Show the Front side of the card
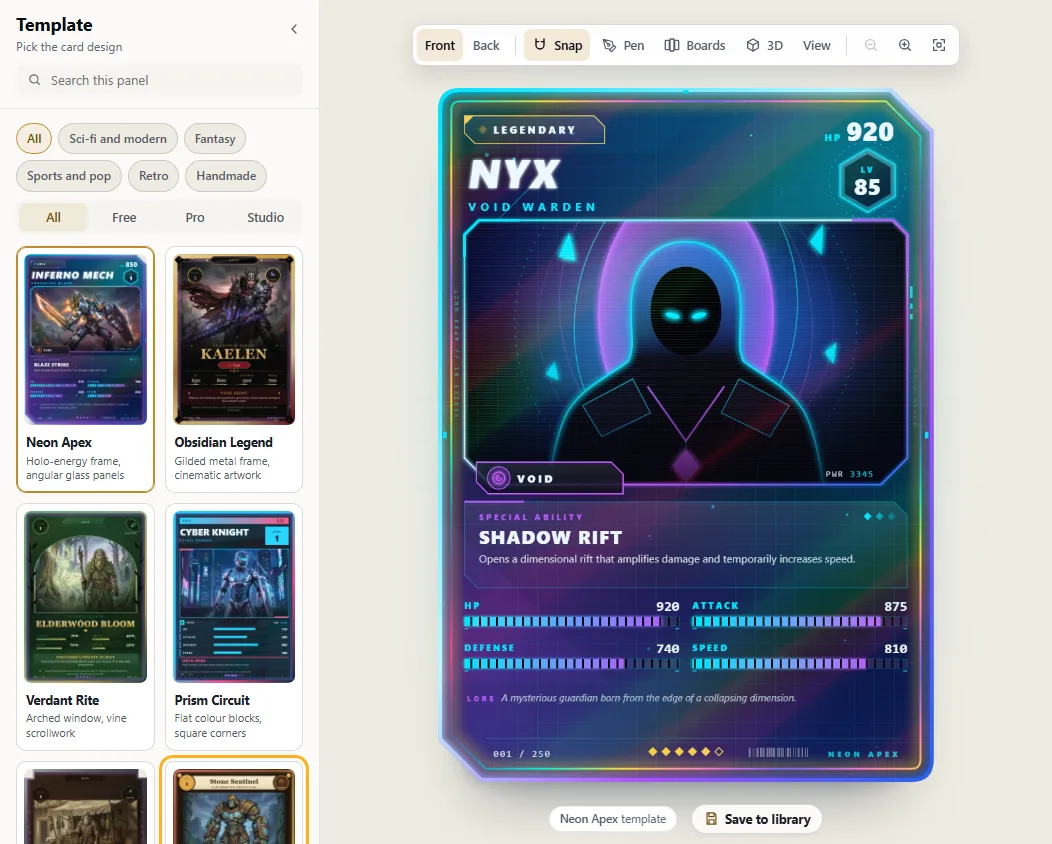The image size is (1052, 844). (439, 45)
